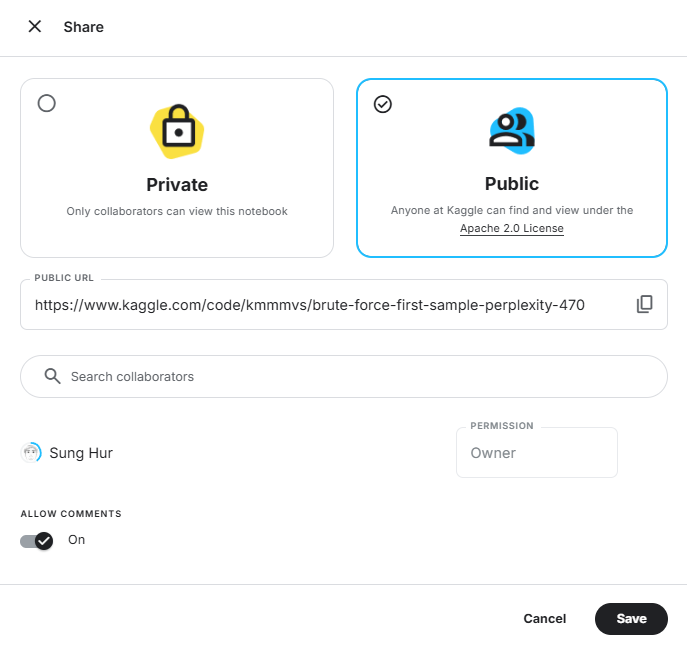
Task: Click the Search collaborators field
Action: click(x=360, y=377)
